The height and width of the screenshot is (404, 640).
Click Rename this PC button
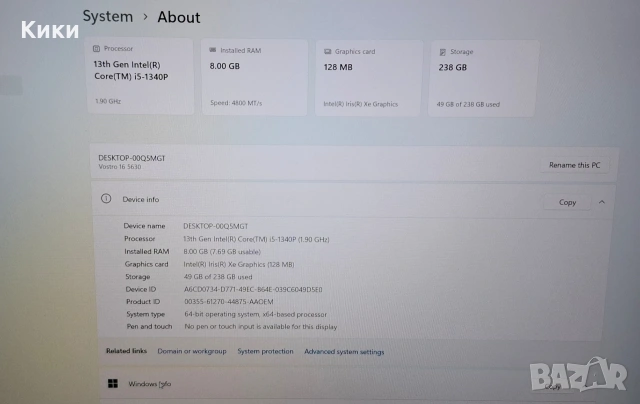click(574, 165)
